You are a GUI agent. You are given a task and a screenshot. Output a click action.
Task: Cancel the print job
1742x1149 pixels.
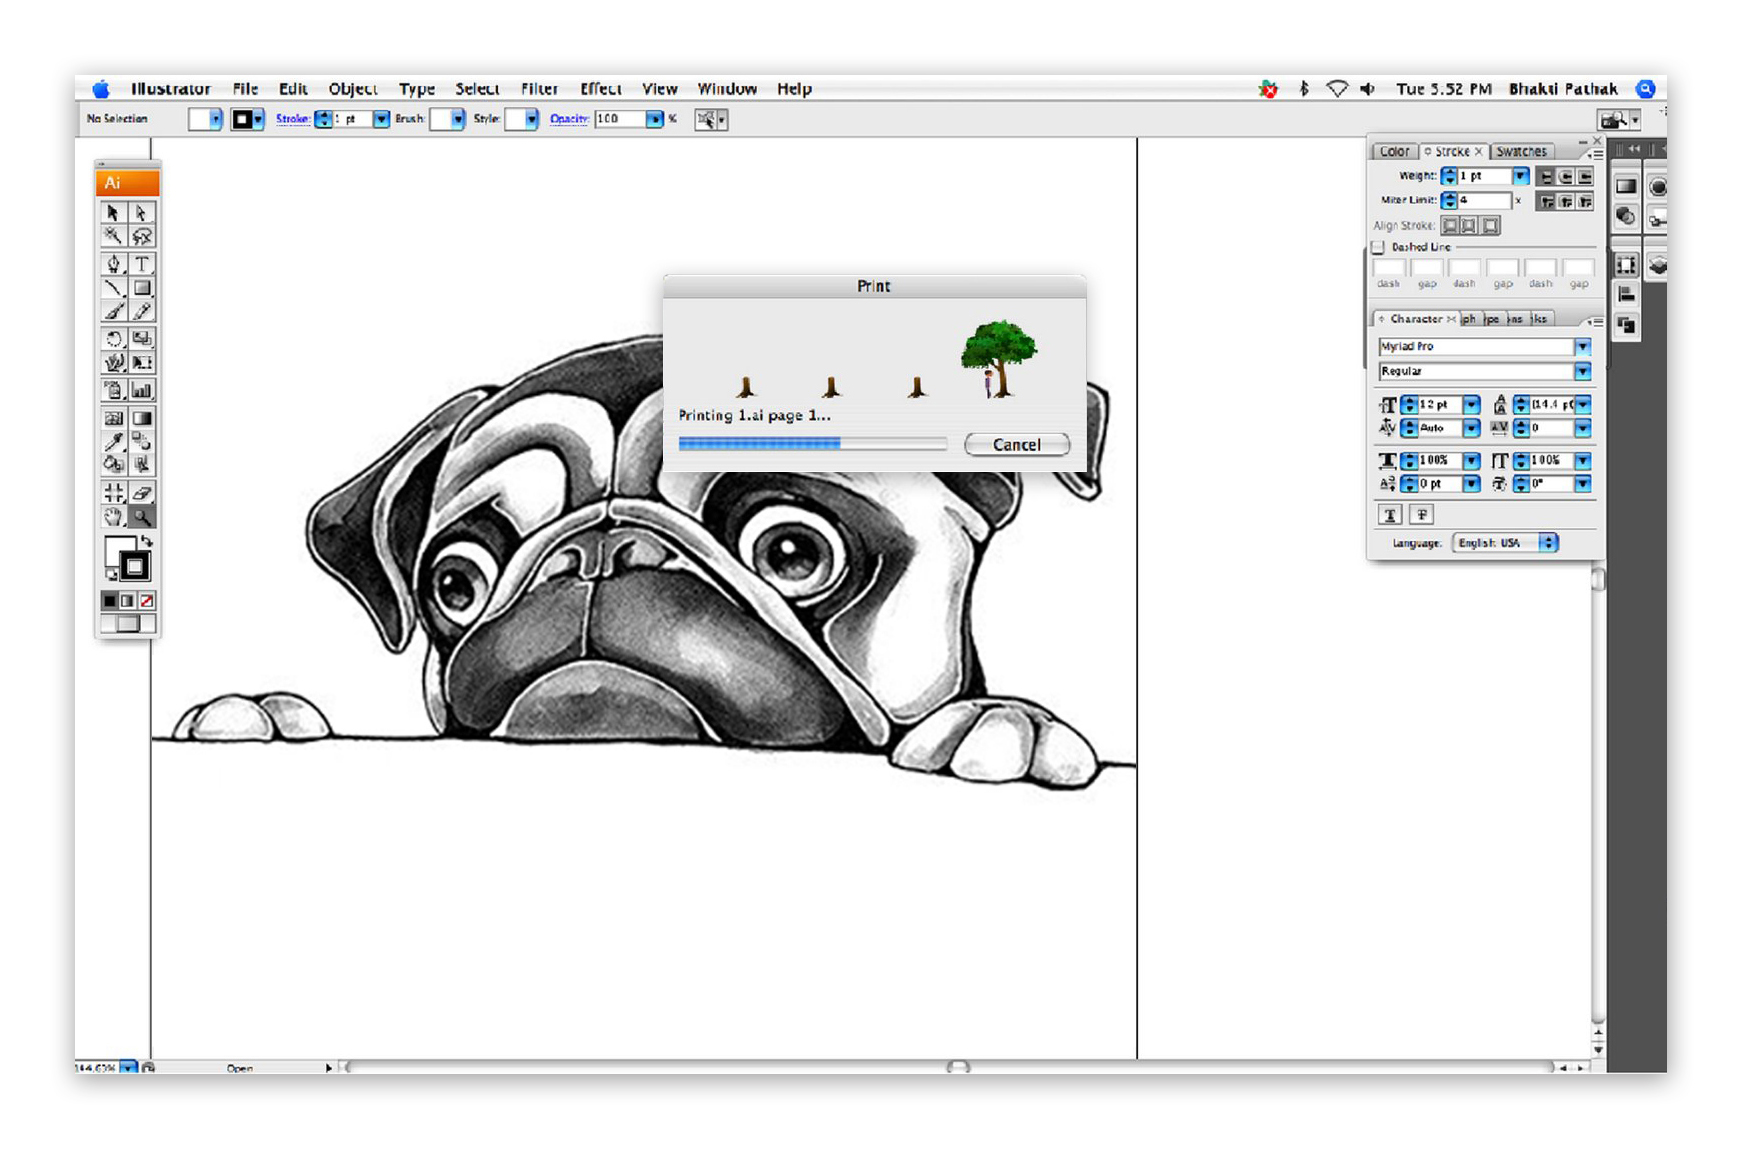1017,445
